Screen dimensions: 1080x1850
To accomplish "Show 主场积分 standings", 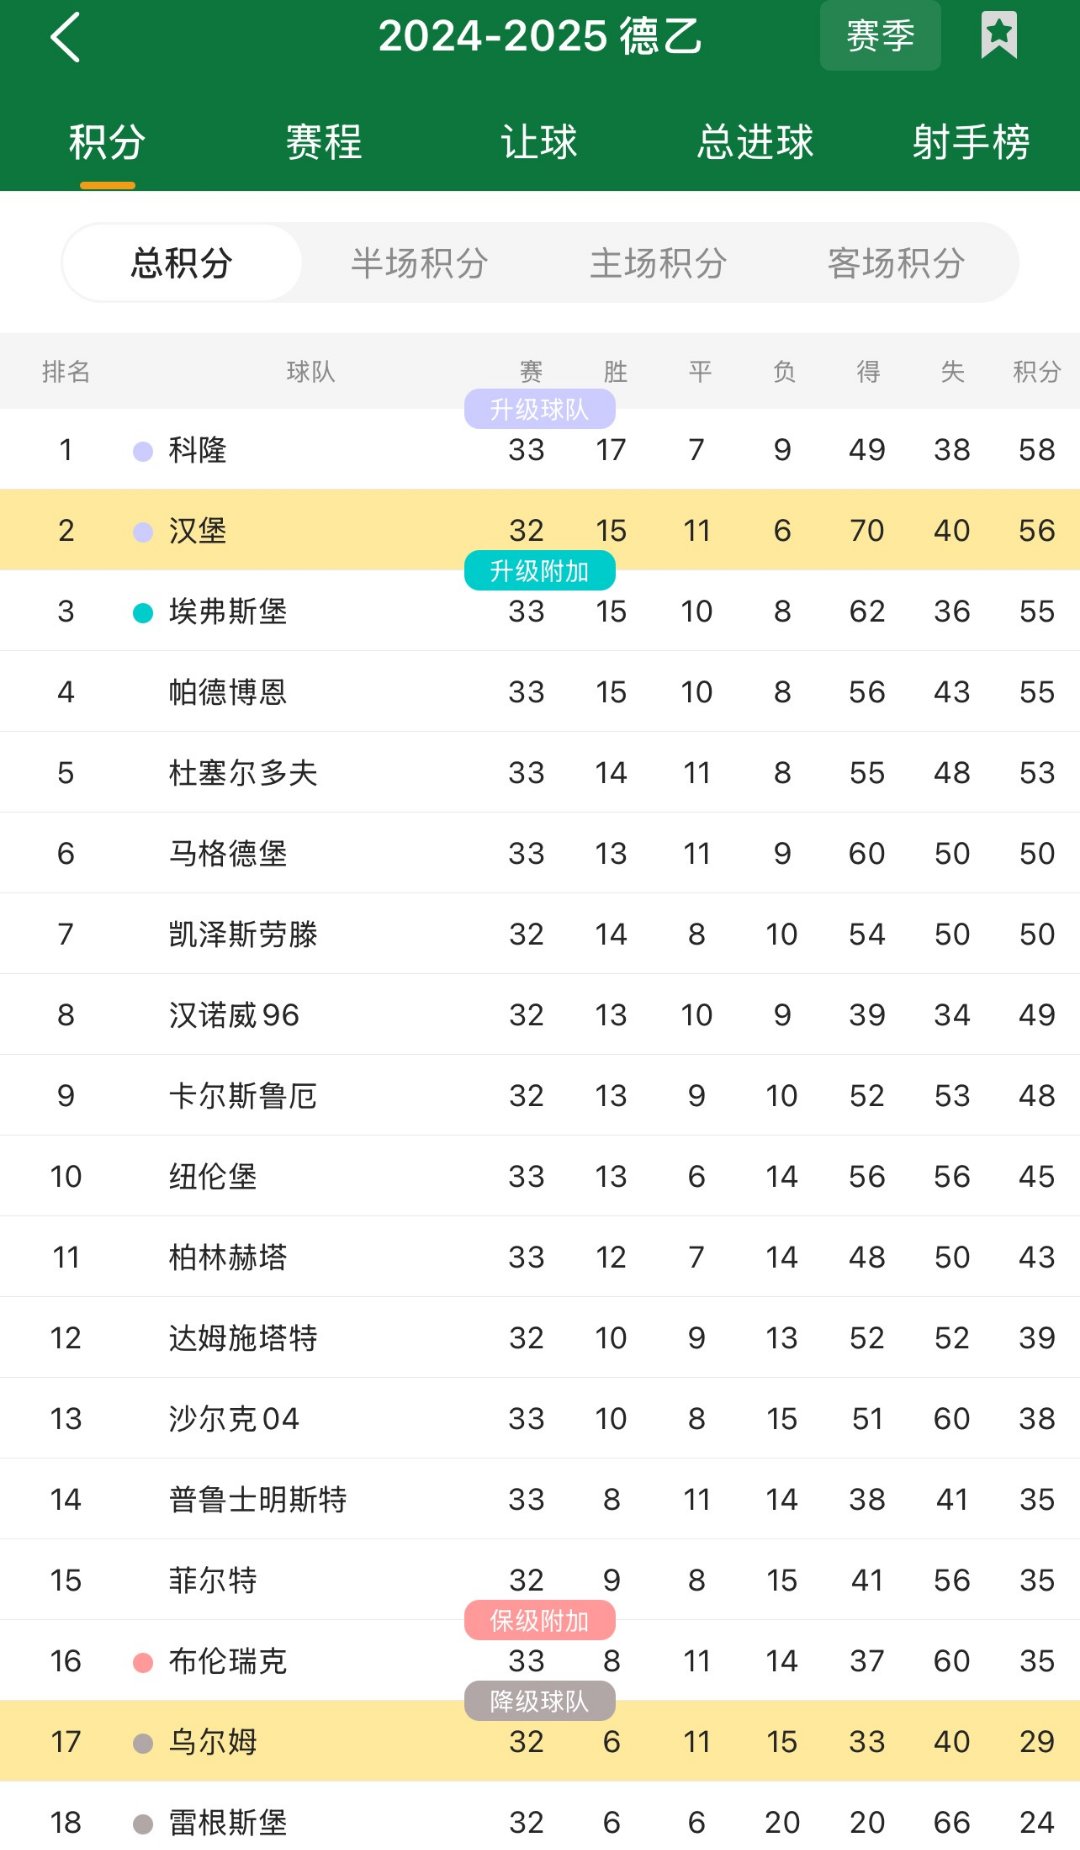I will (x=658, y=263).
